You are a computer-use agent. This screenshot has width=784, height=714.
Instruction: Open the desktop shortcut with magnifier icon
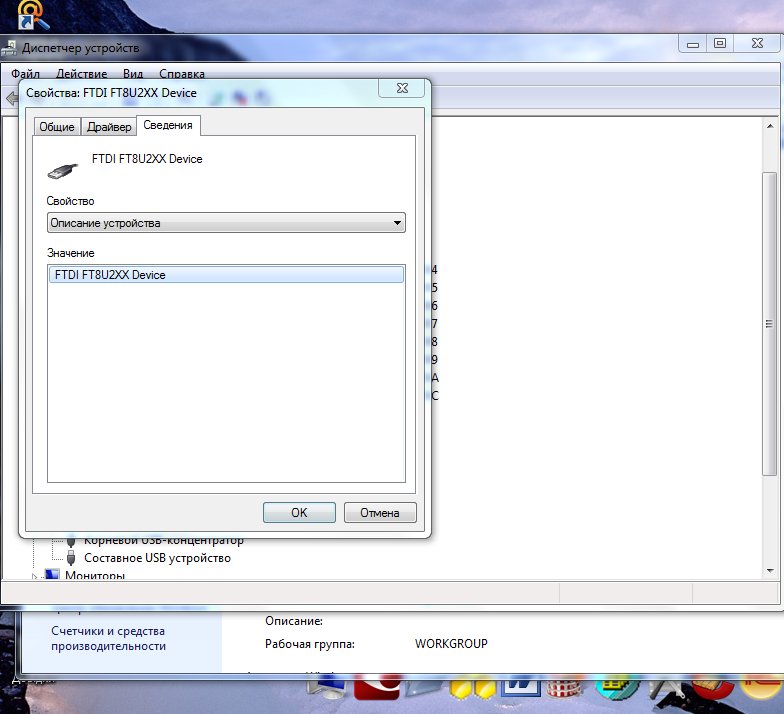33,15
